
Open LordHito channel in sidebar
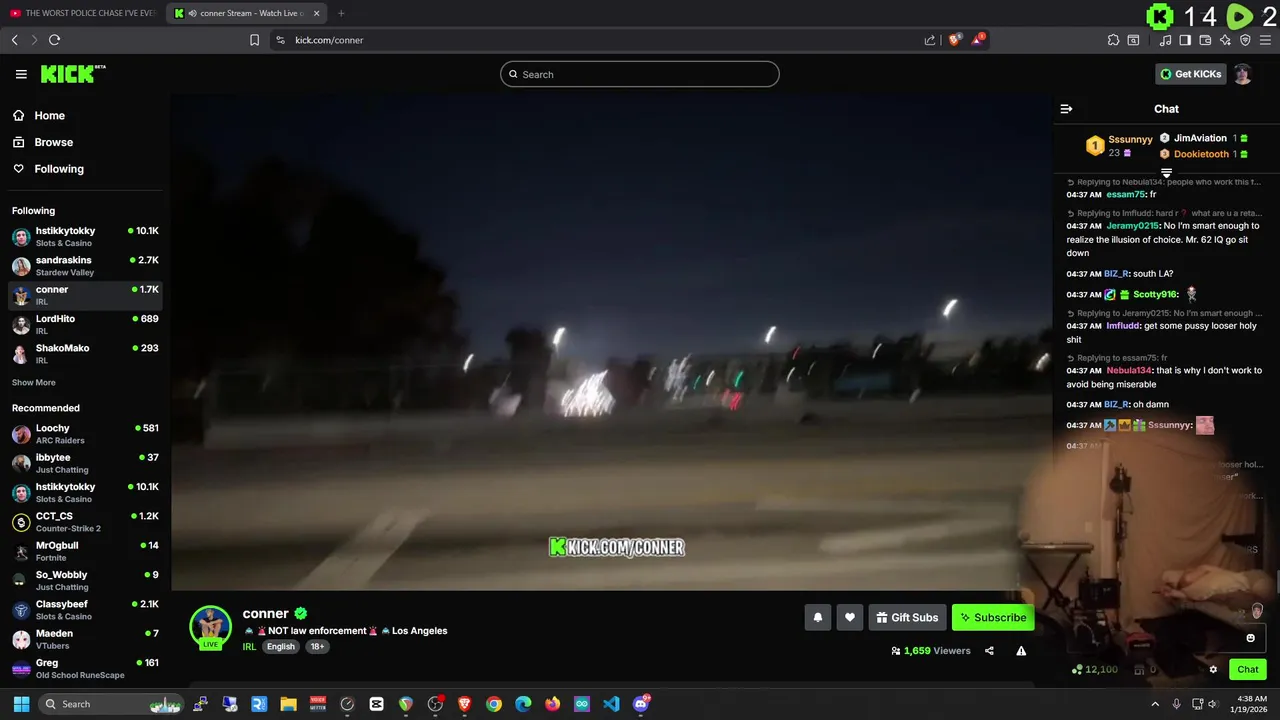85,324
